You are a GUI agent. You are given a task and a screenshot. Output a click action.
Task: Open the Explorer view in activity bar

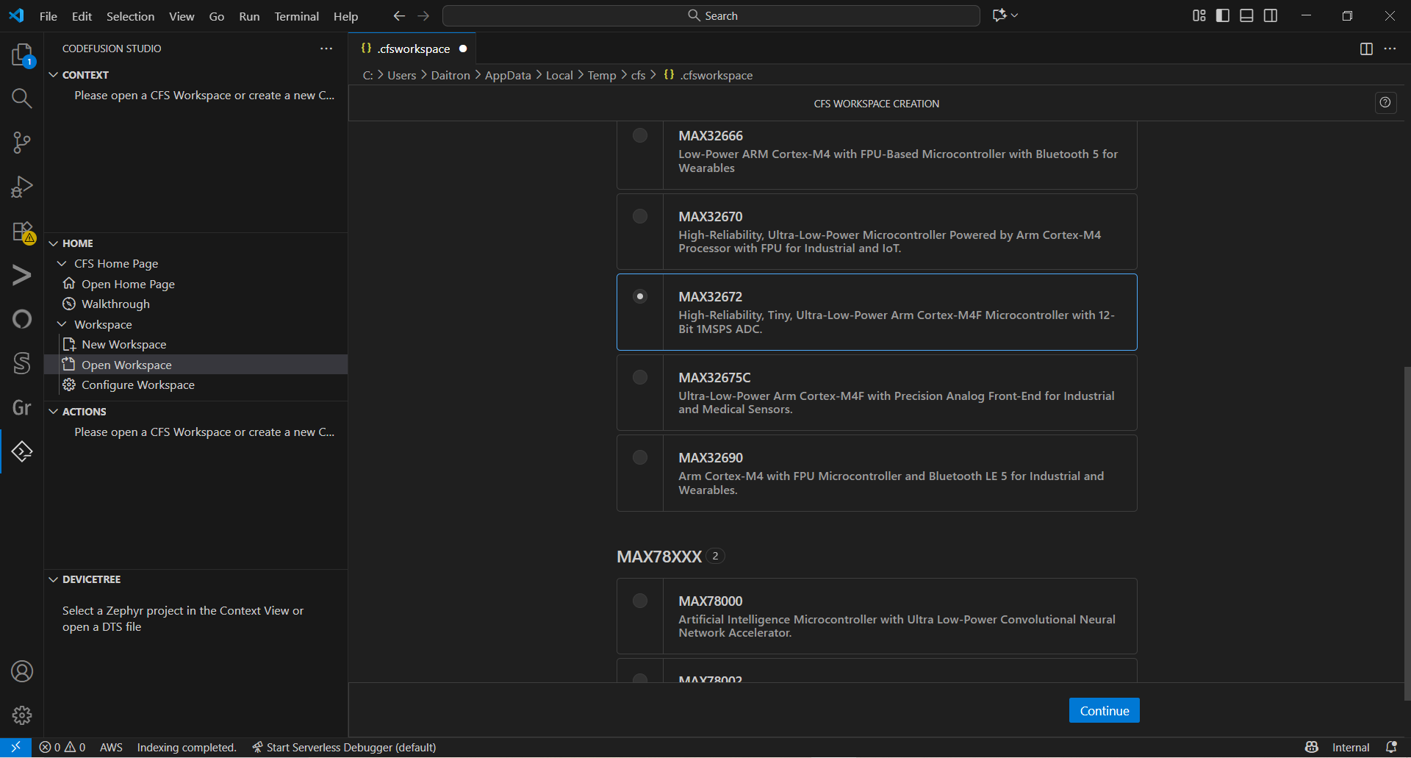pyautogui.click(x=22, y=55)
